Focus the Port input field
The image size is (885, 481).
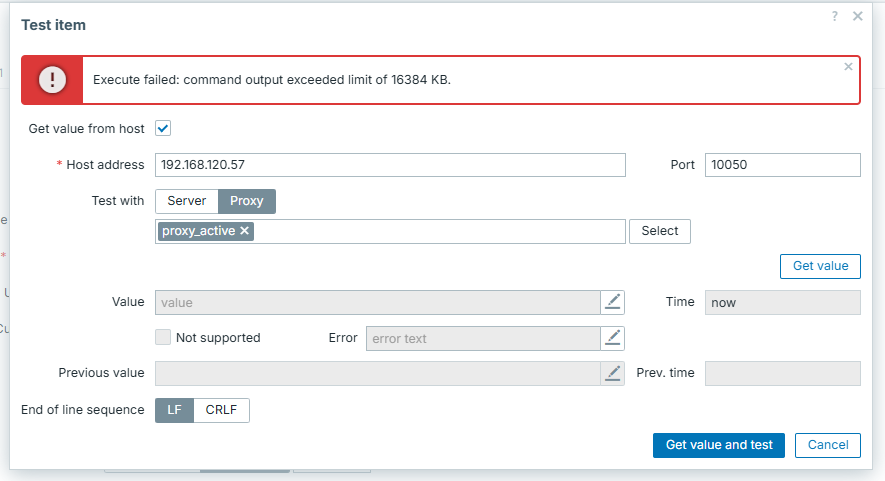782,165
